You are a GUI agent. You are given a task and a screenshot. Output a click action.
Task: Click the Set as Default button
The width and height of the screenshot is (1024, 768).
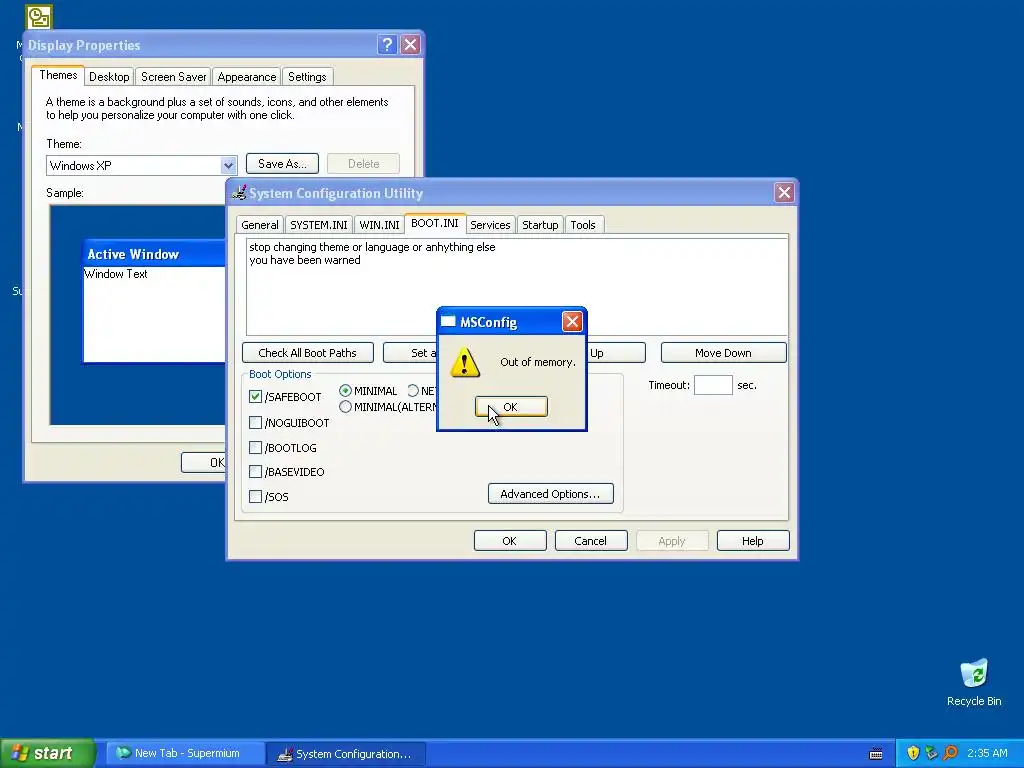[410, 353]
